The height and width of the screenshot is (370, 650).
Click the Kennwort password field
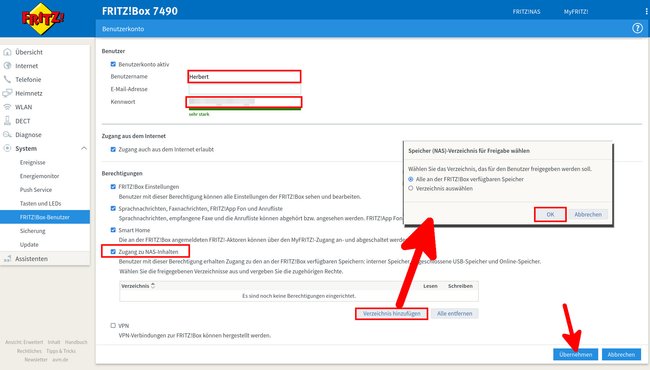click(244, 102)
